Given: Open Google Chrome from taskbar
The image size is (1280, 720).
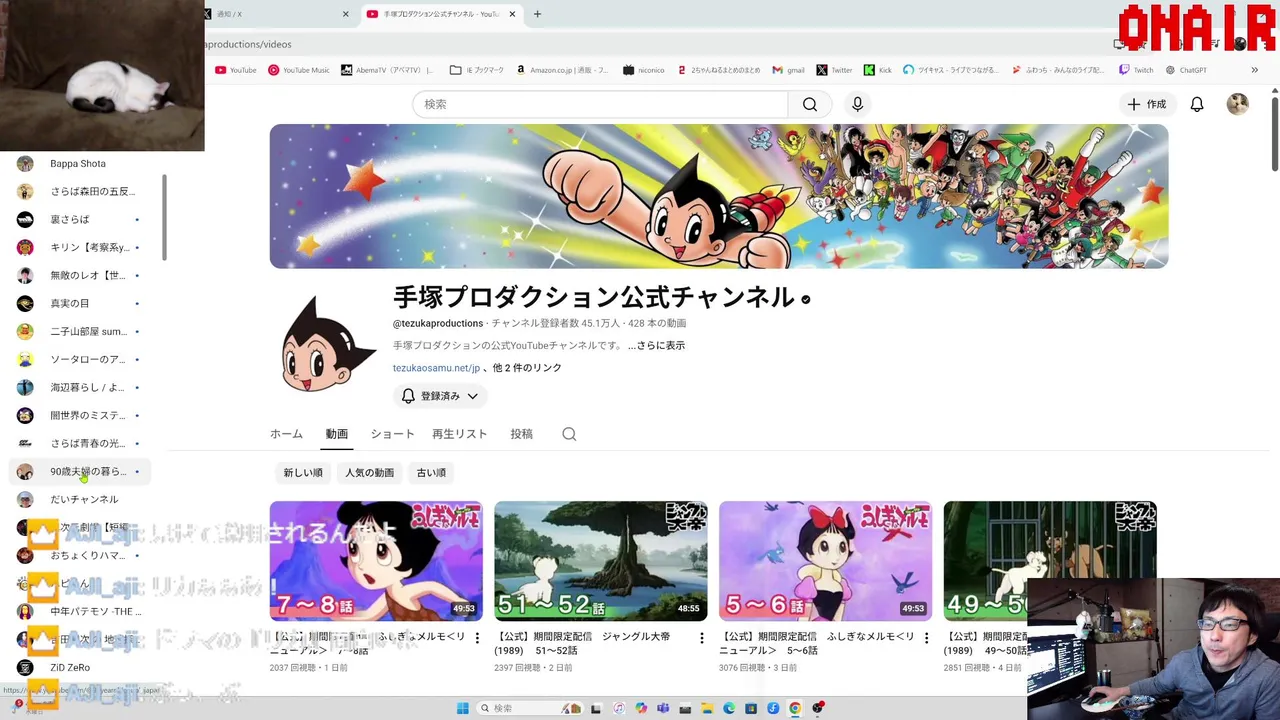Looking at the screenshot, I should 795,708.
